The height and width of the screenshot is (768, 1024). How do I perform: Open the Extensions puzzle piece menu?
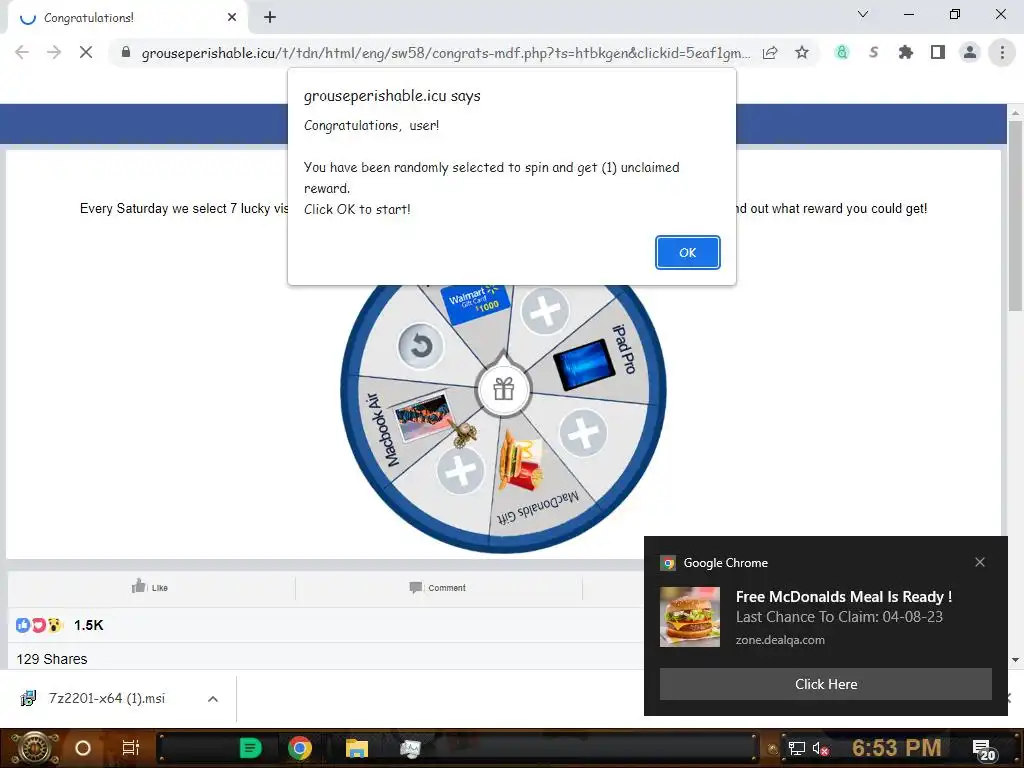coord(905,52)
